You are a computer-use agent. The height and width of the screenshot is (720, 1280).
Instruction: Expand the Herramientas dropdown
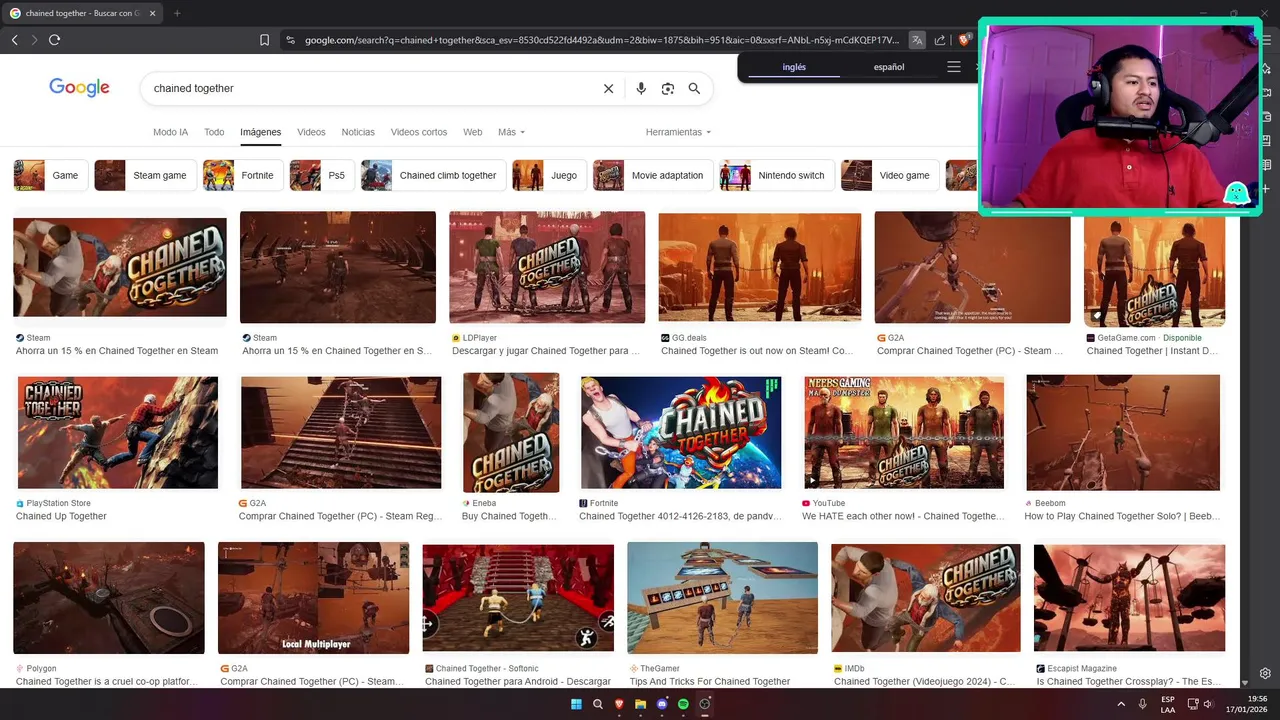click(x=678, y=132)
